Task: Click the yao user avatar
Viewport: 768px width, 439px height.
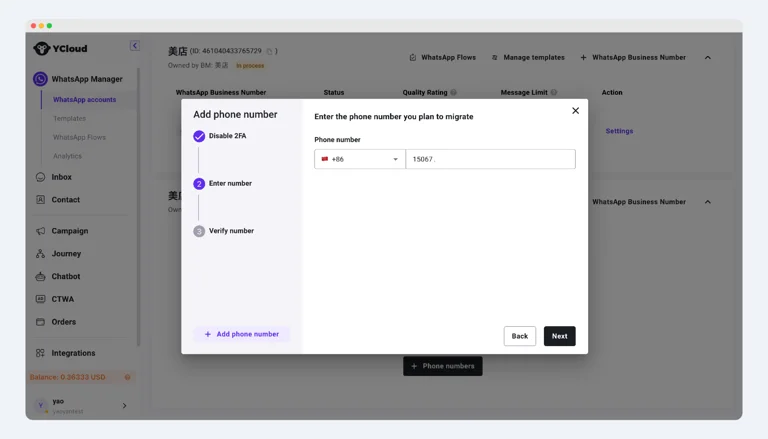Action: pos(41,405)
